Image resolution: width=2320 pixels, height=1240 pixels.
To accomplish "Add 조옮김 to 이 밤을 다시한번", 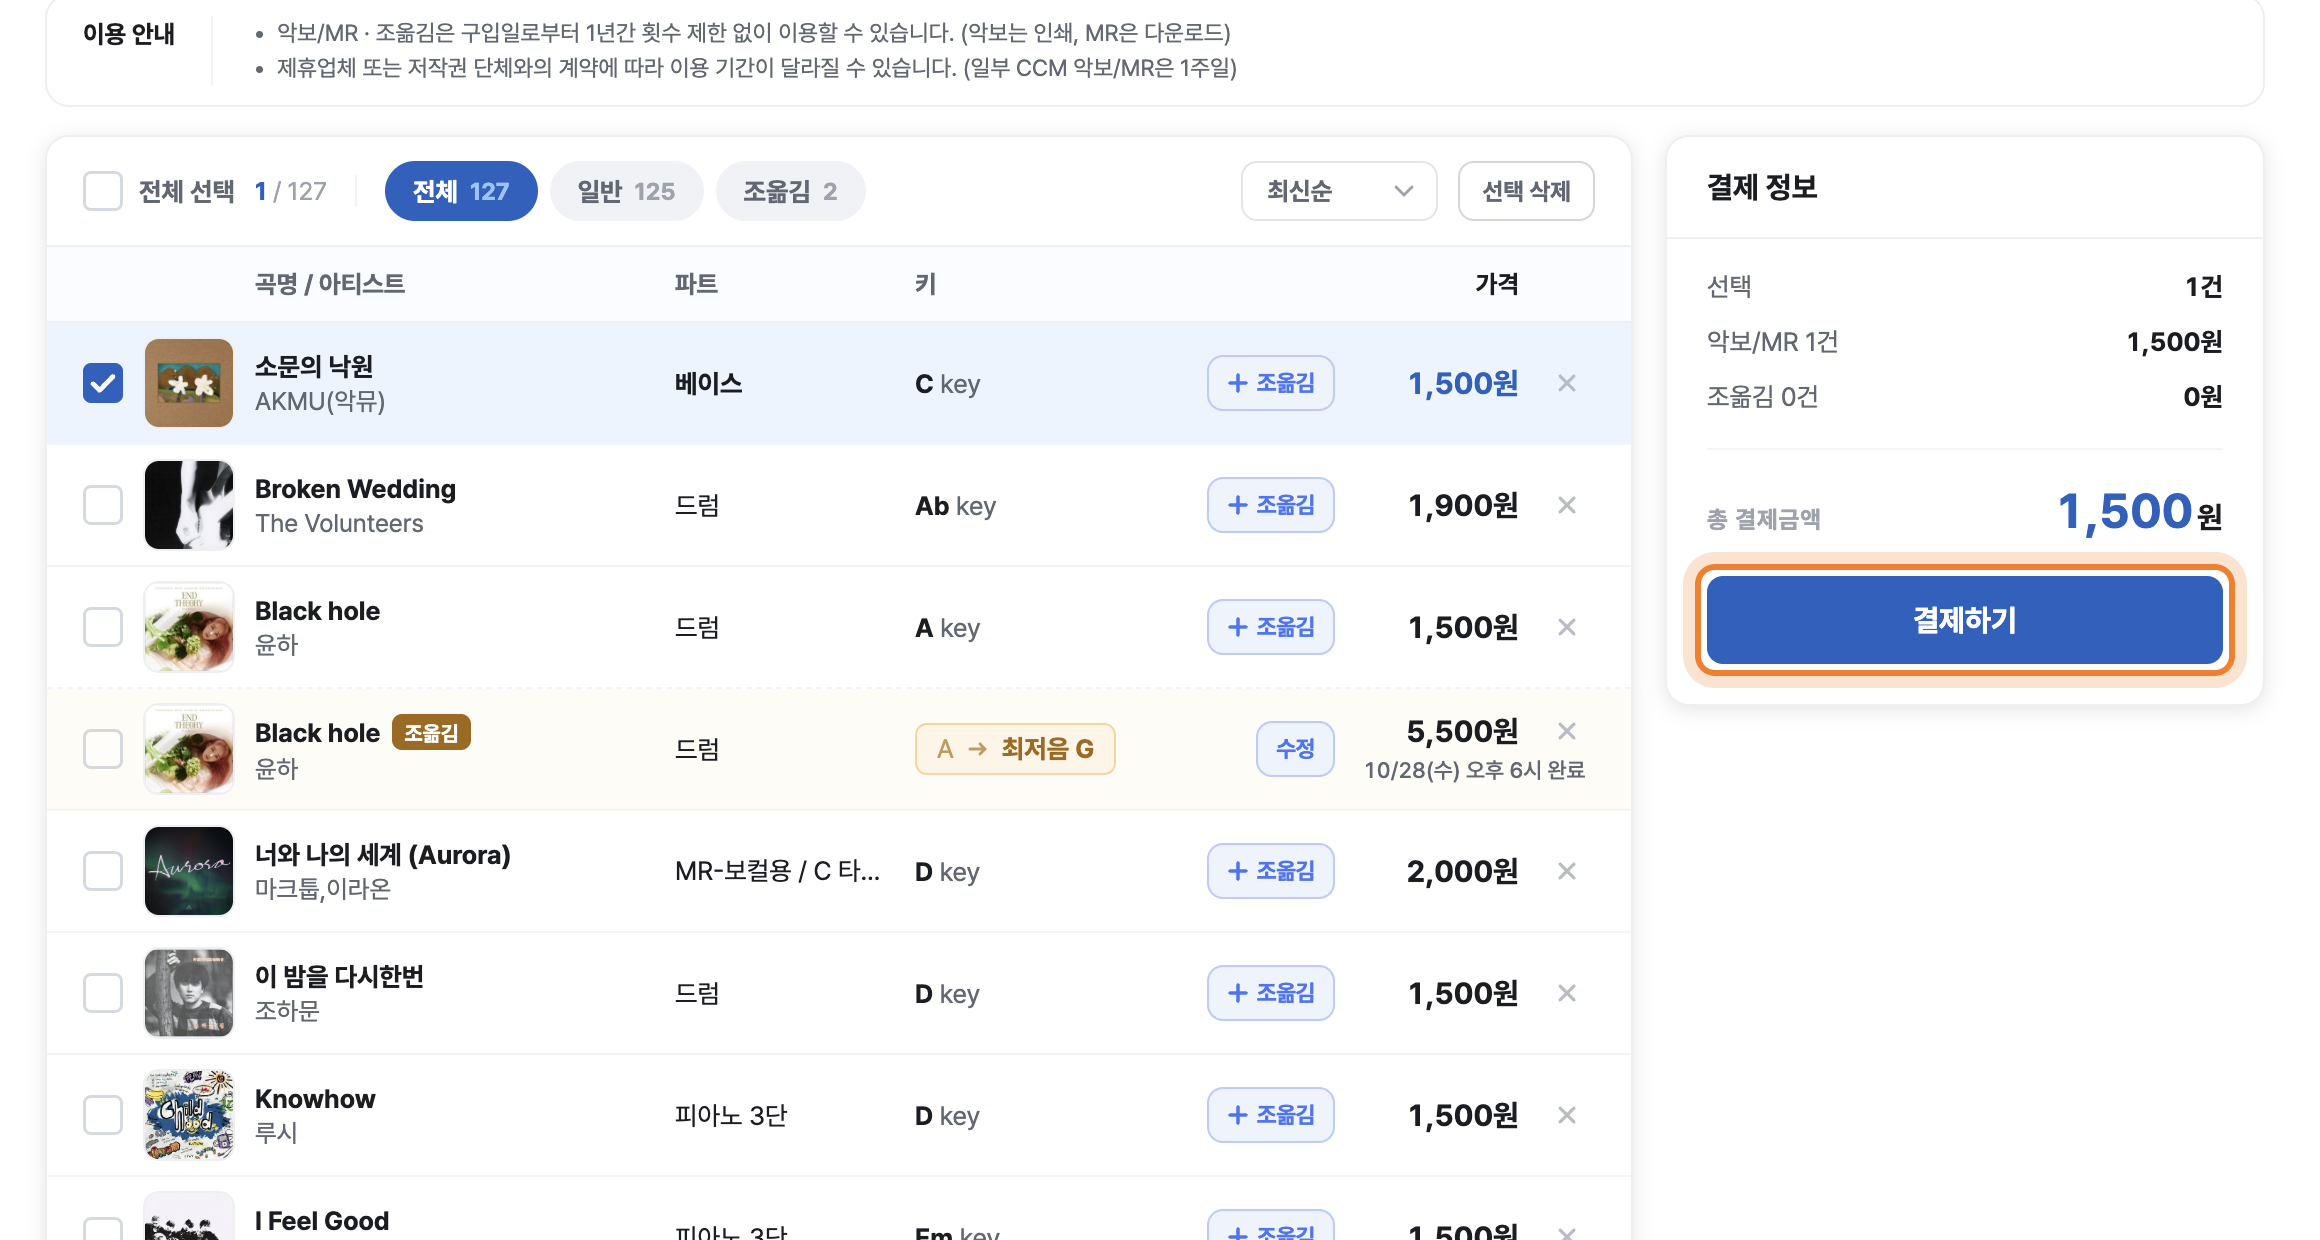I will (x=1271, y=993).
